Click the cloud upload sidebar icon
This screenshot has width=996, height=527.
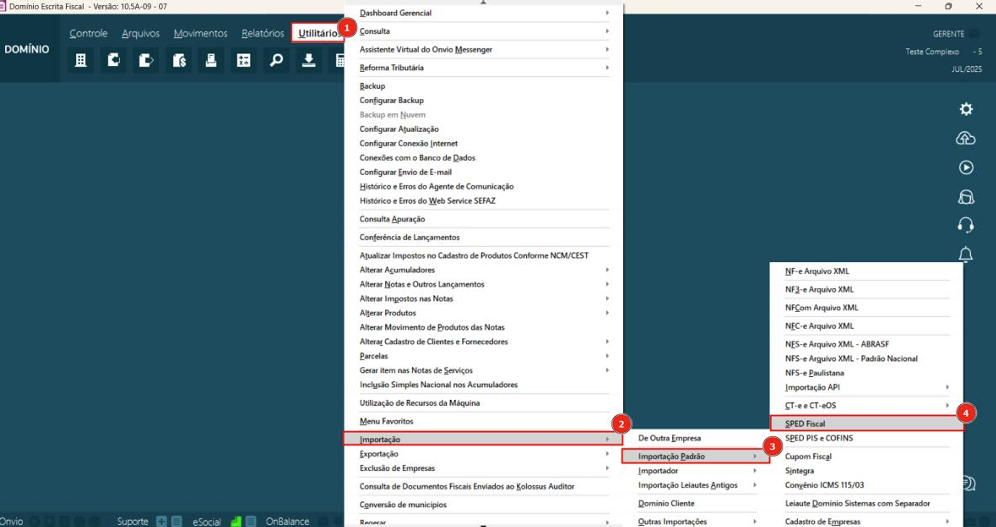pyautogui.click(x=966, y=138)
